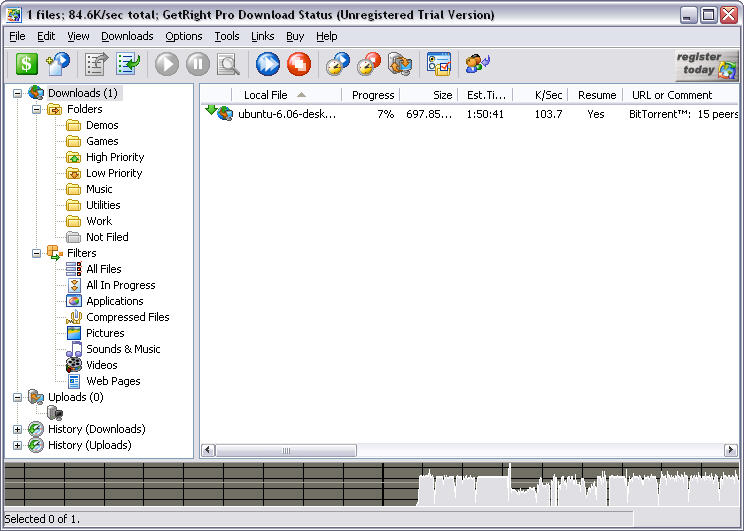The image size is (744, 531).
Task: Click the green dollar Buy icon
Action: click(27, 64)
